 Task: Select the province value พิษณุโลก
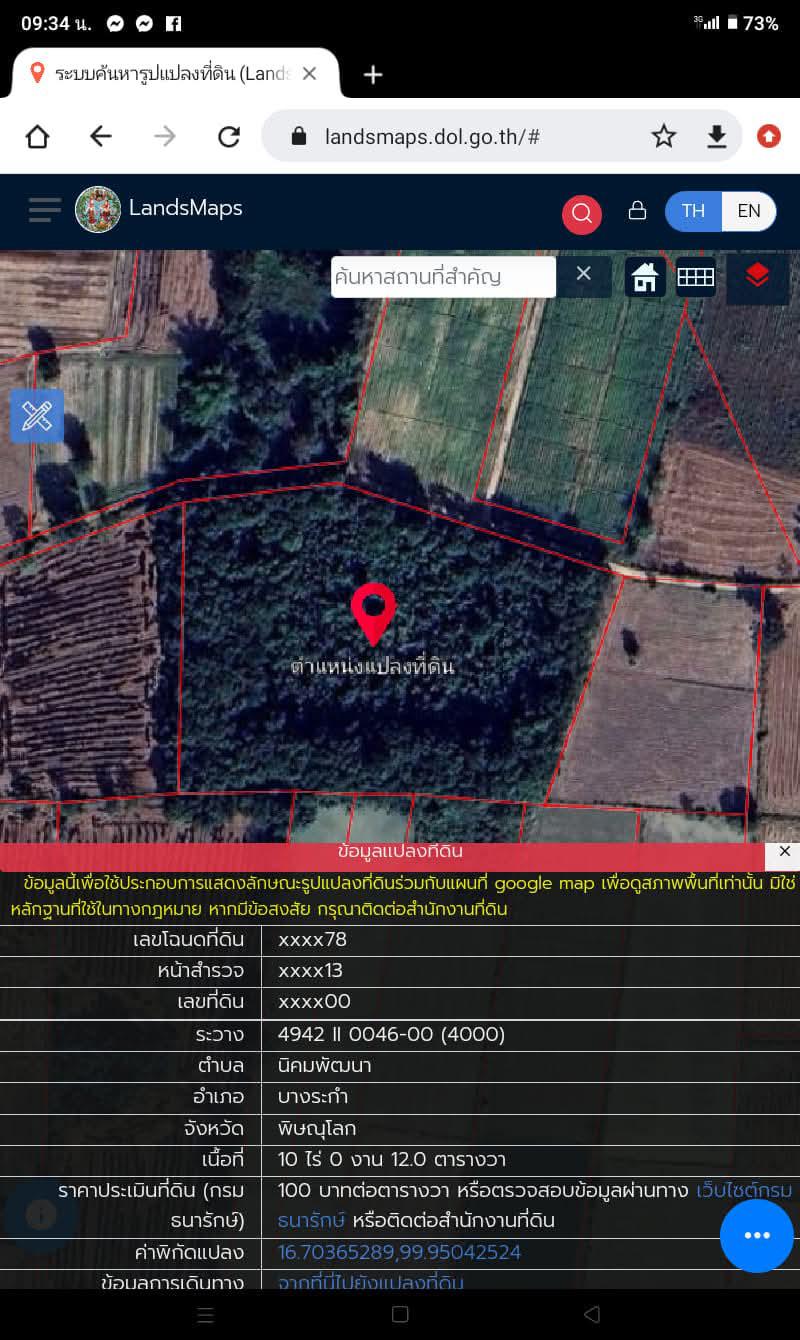(318, 1127)
